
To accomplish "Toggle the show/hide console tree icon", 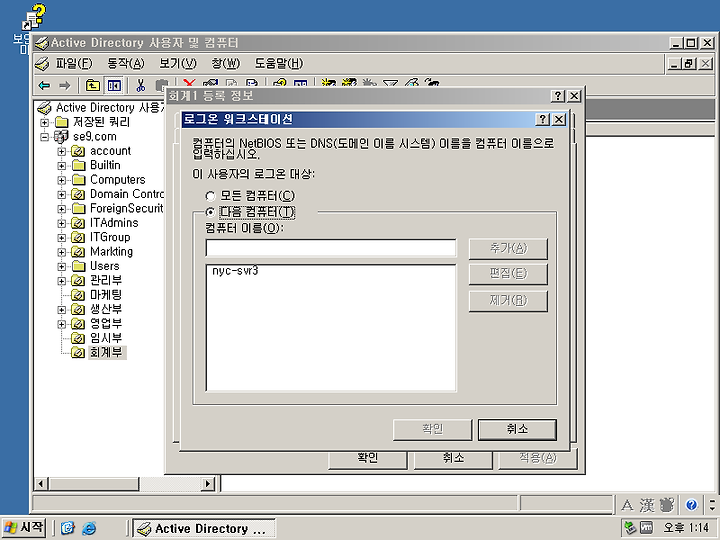I will point(114,85).
